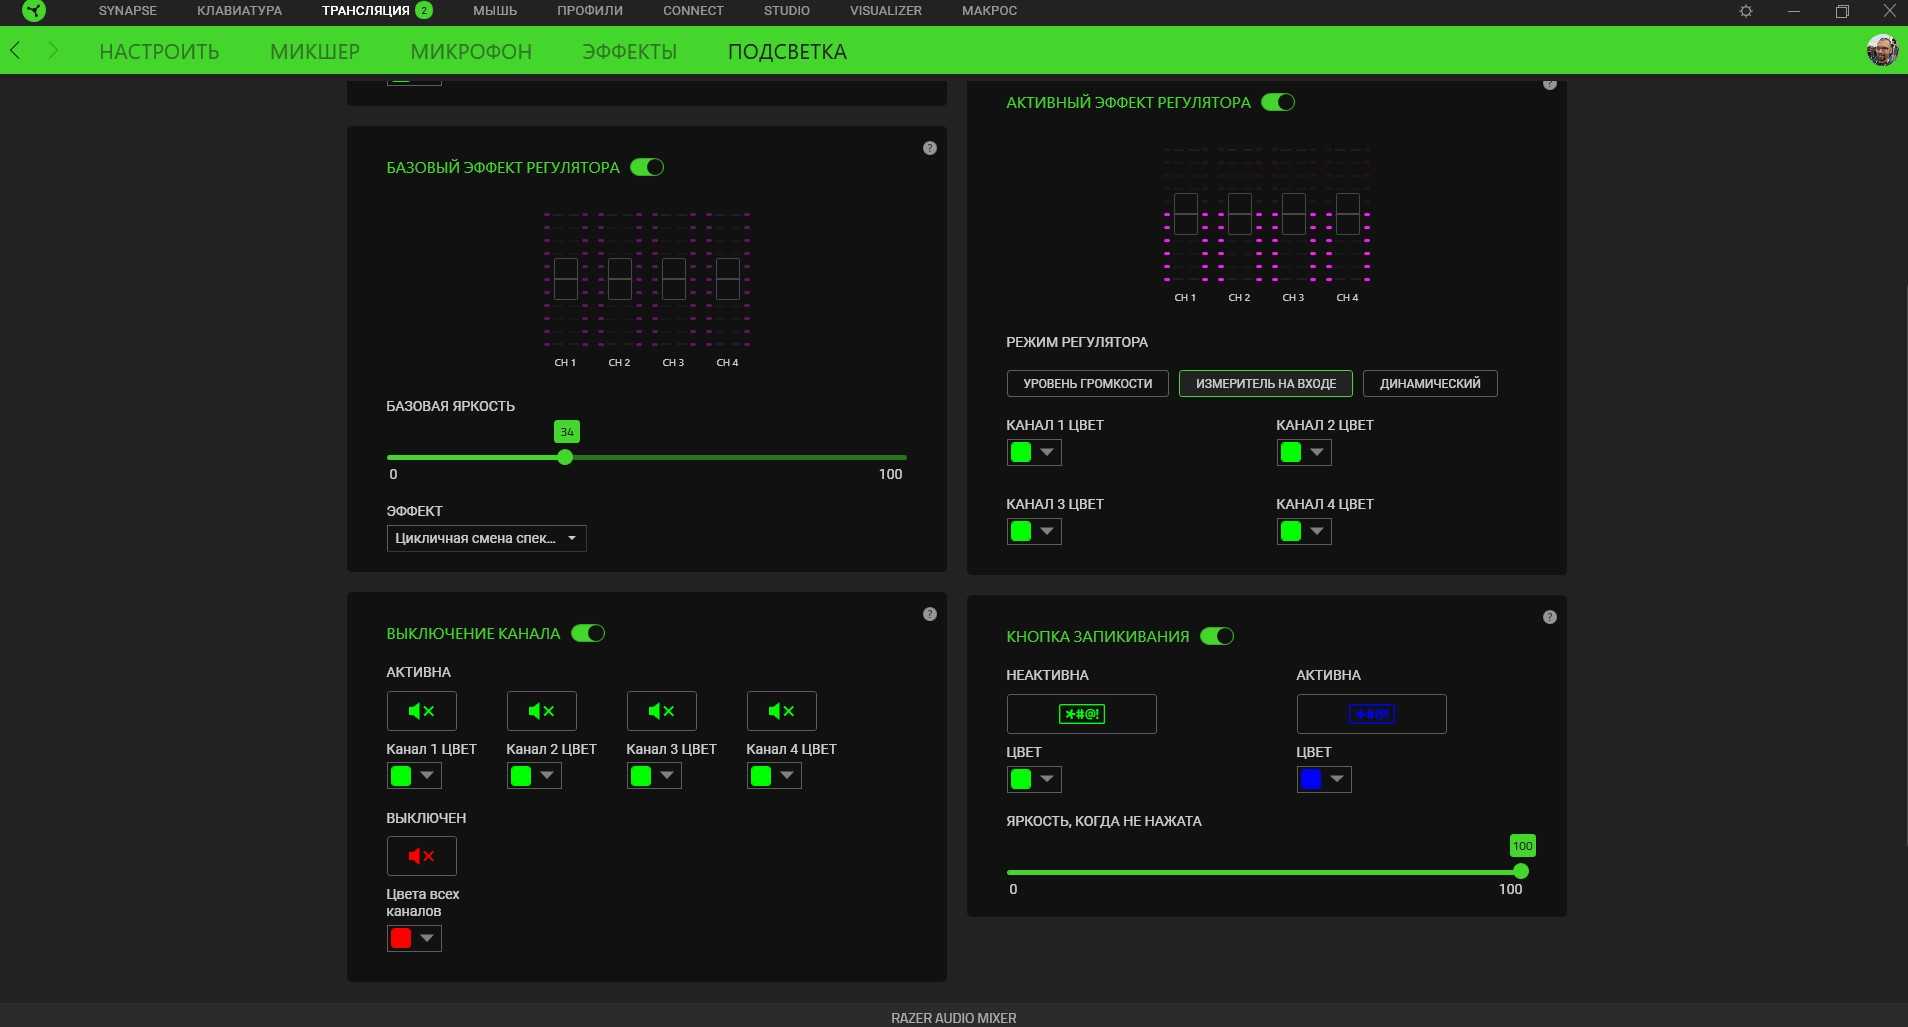This screenshot has width=1908, height=1027.
Task: Click the help icon in ВЫКЛЮЧЕНИЕ КАНАЛА panel
Action: pos(930,614)
